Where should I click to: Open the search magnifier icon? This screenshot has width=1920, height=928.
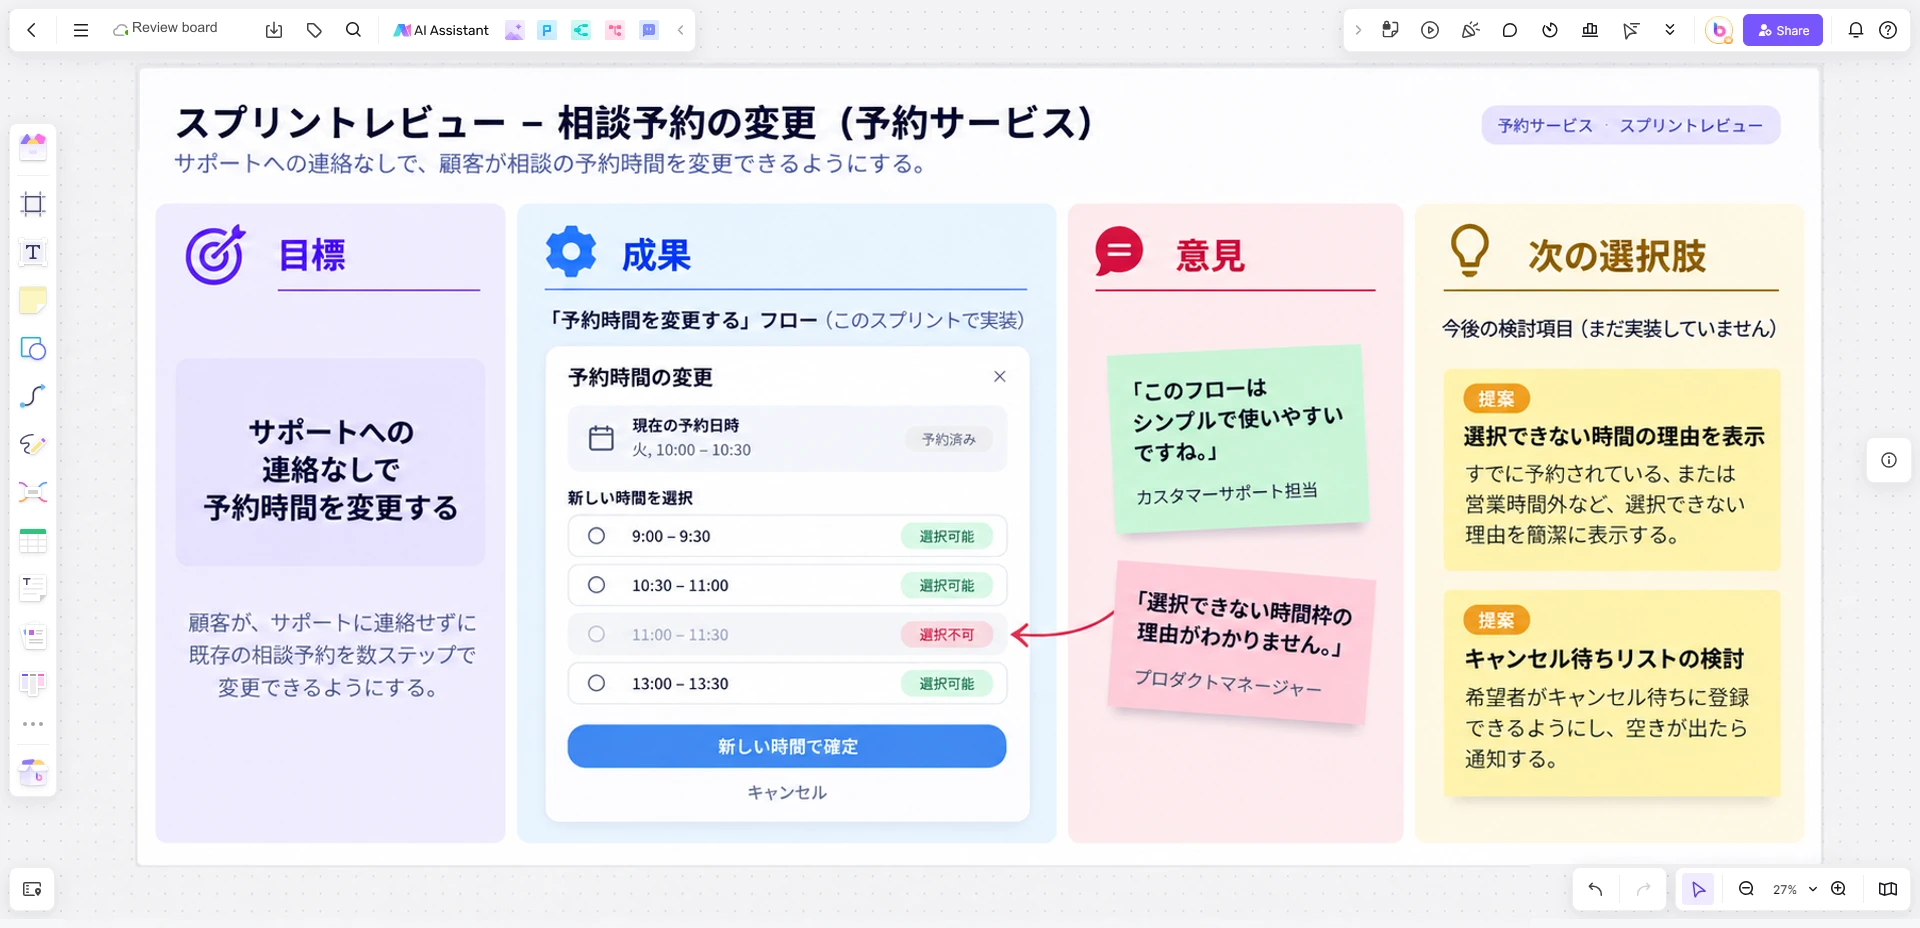pos(353,30)
